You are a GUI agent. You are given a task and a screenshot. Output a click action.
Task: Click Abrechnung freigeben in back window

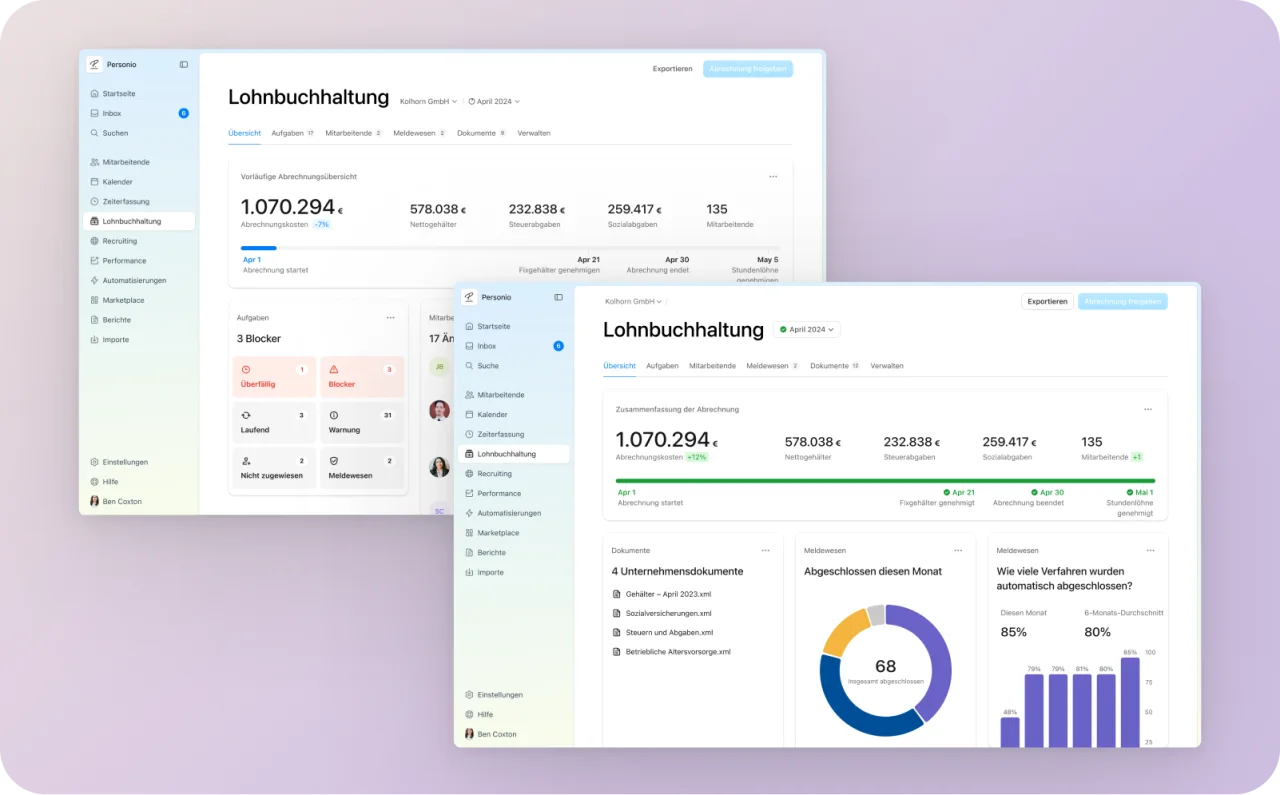(x=748, y=69)
